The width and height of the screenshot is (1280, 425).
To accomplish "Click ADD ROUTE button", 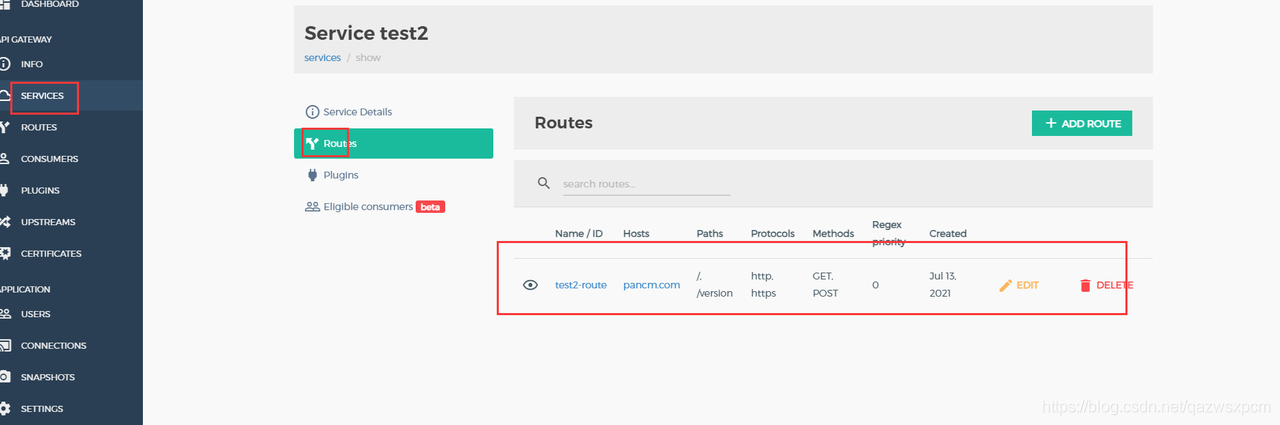I will pos(1082,123).
